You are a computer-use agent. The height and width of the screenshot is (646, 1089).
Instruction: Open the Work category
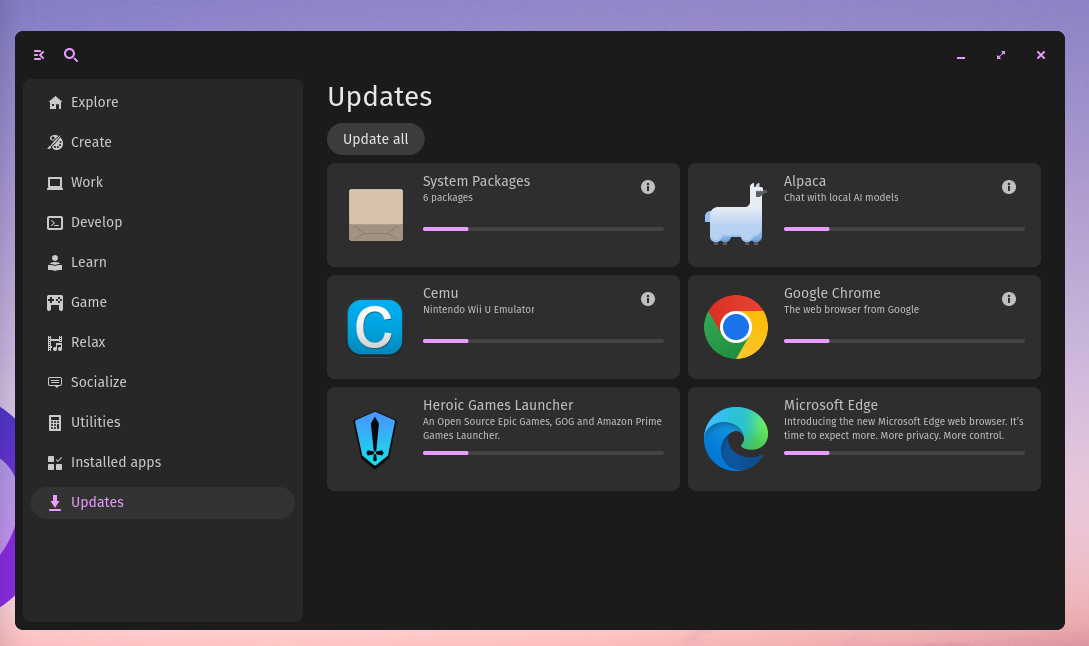click(163, 183)
